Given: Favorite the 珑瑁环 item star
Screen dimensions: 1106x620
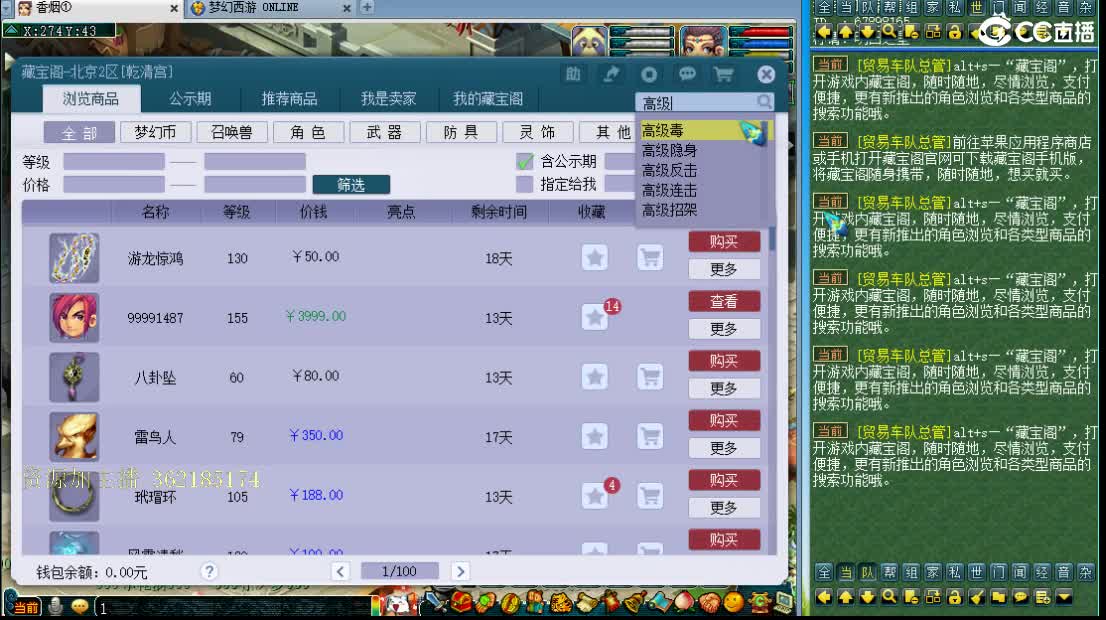Looking at the screenshot, I should tap(595, 496).
